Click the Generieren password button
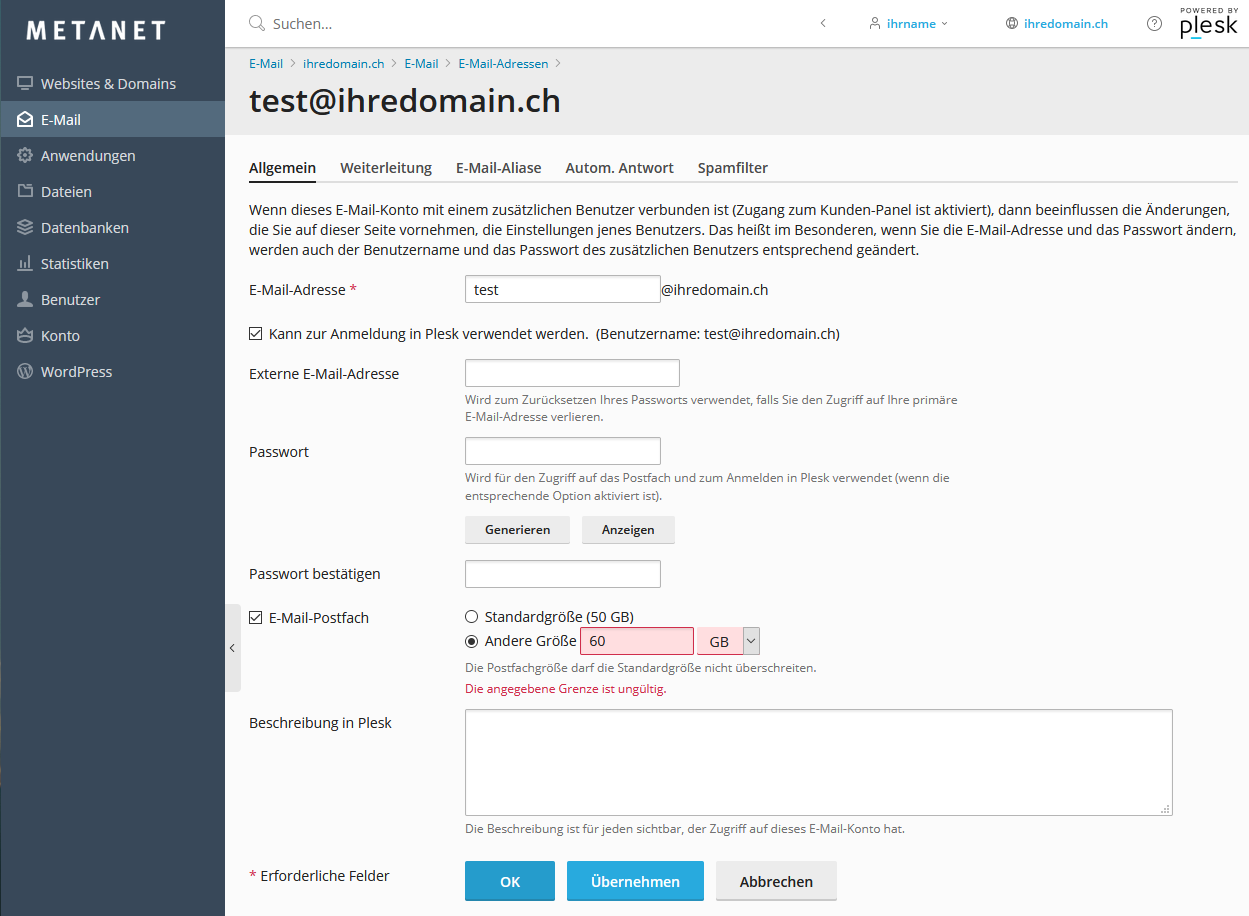The image size is (1249, 916). (517, 530)
